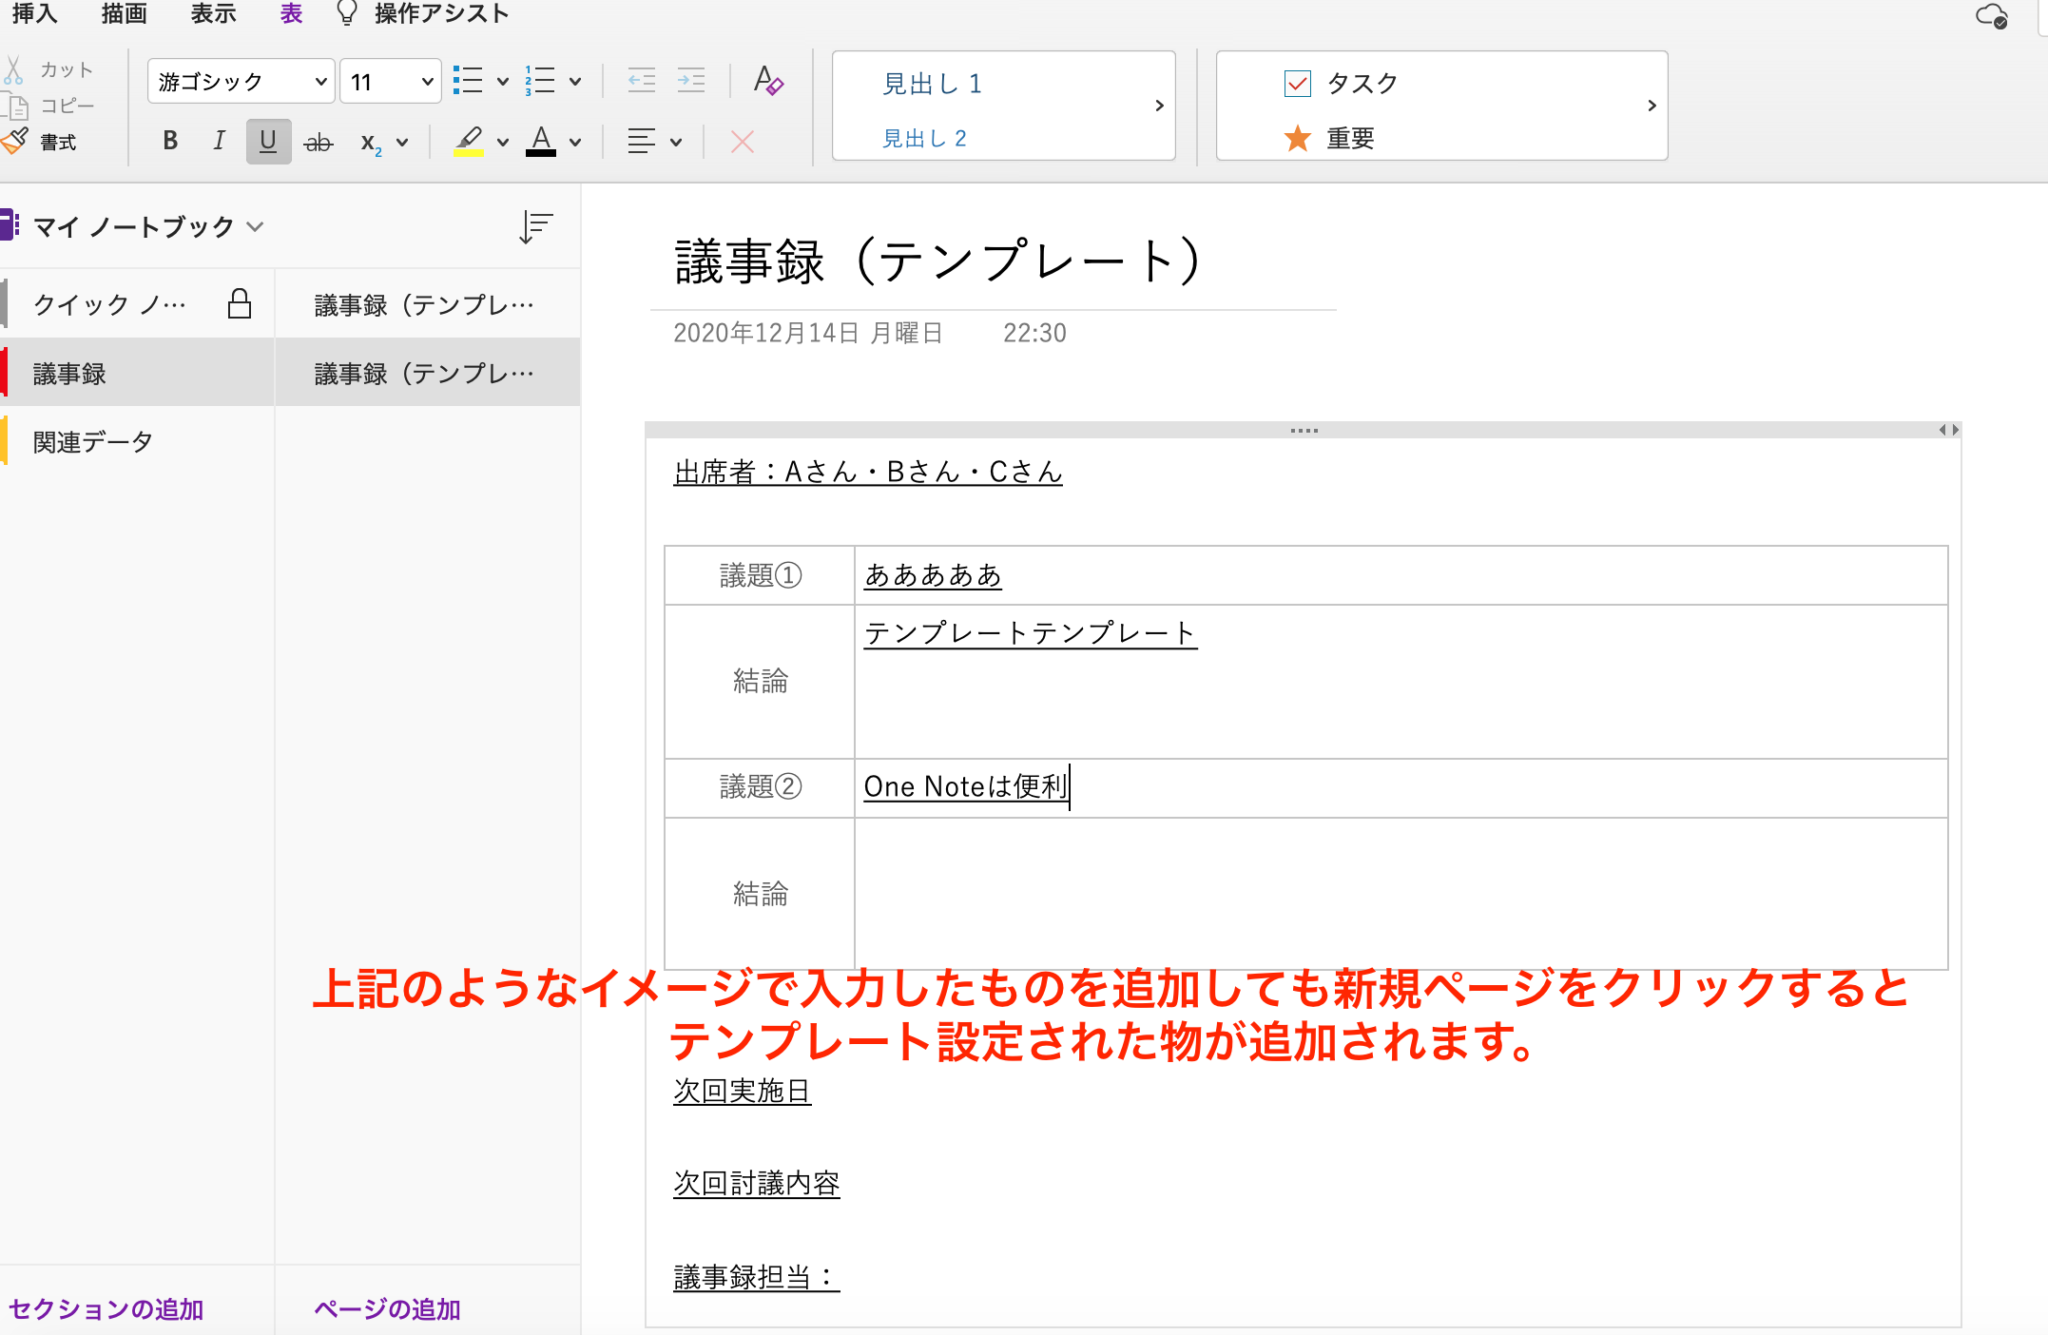The width and height of the screenshot is (2048, 1335).
Task: Switch to the 描画 tab
Action: pos(122,13)
